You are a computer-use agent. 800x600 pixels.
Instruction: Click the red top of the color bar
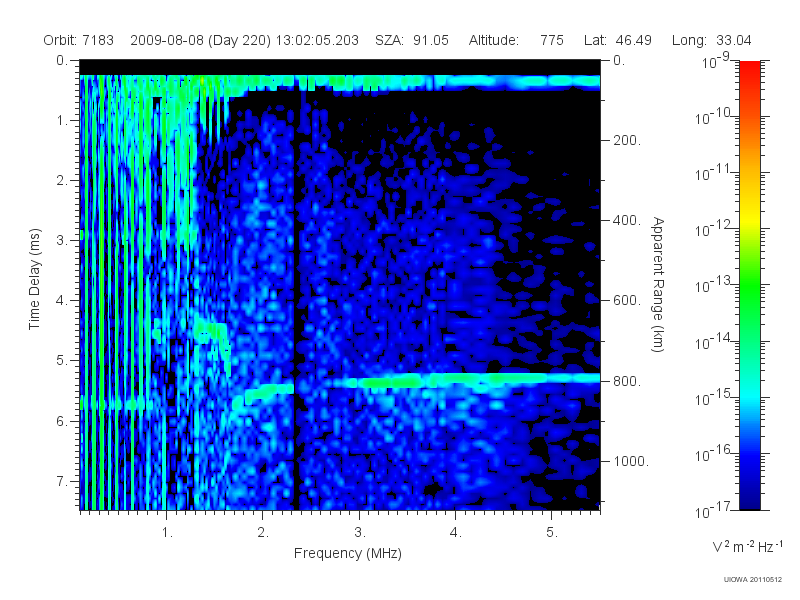click(x=749, y=71)
